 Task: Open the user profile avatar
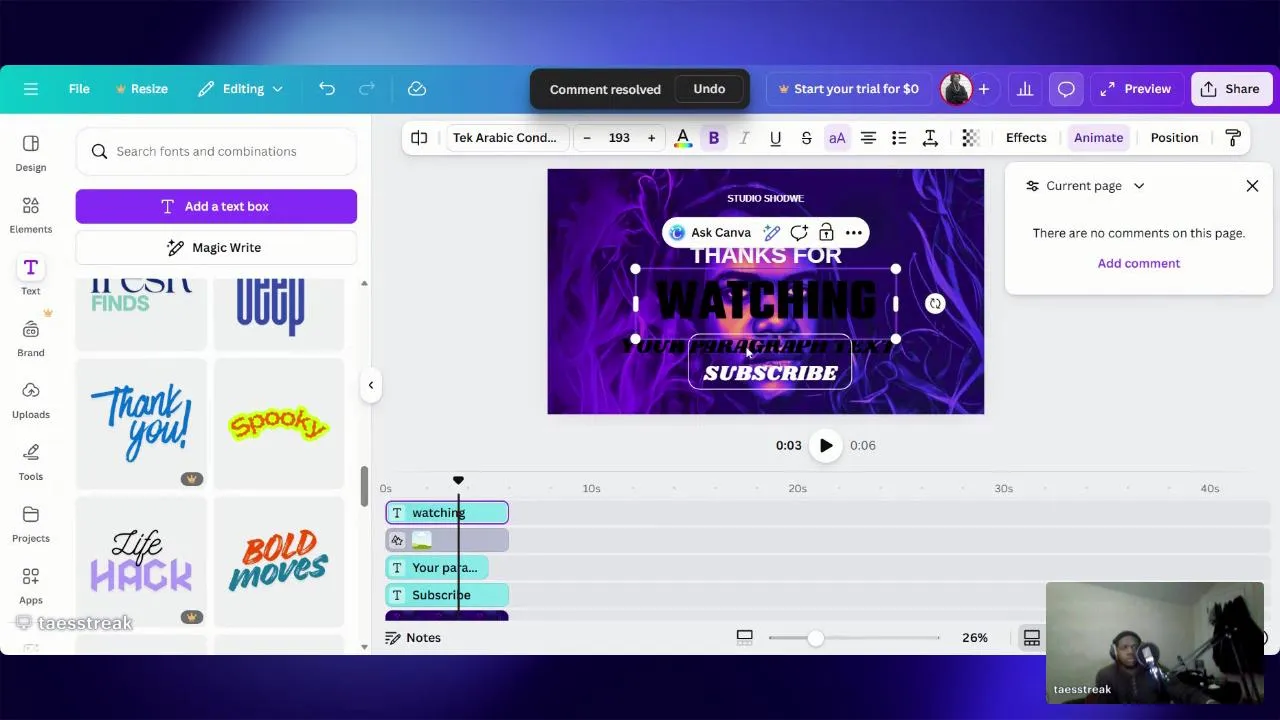[x=956, y=89]
